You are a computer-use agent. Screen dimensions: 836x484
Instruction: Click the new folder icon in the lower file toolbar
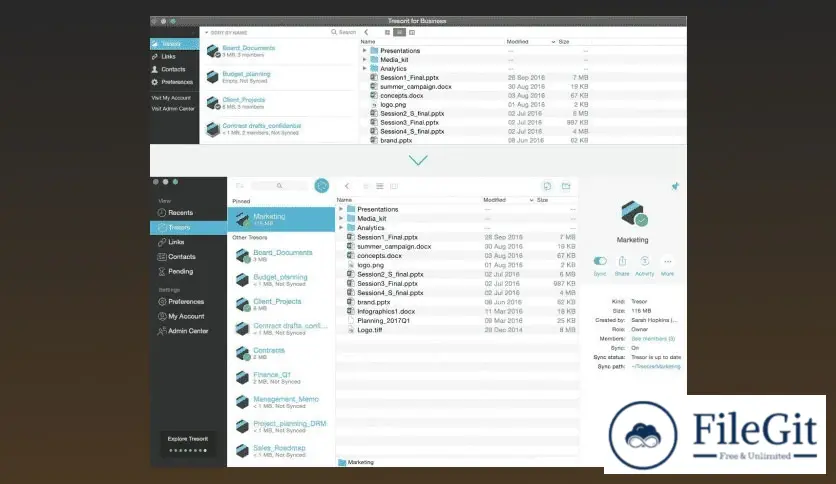pos(566,185)
